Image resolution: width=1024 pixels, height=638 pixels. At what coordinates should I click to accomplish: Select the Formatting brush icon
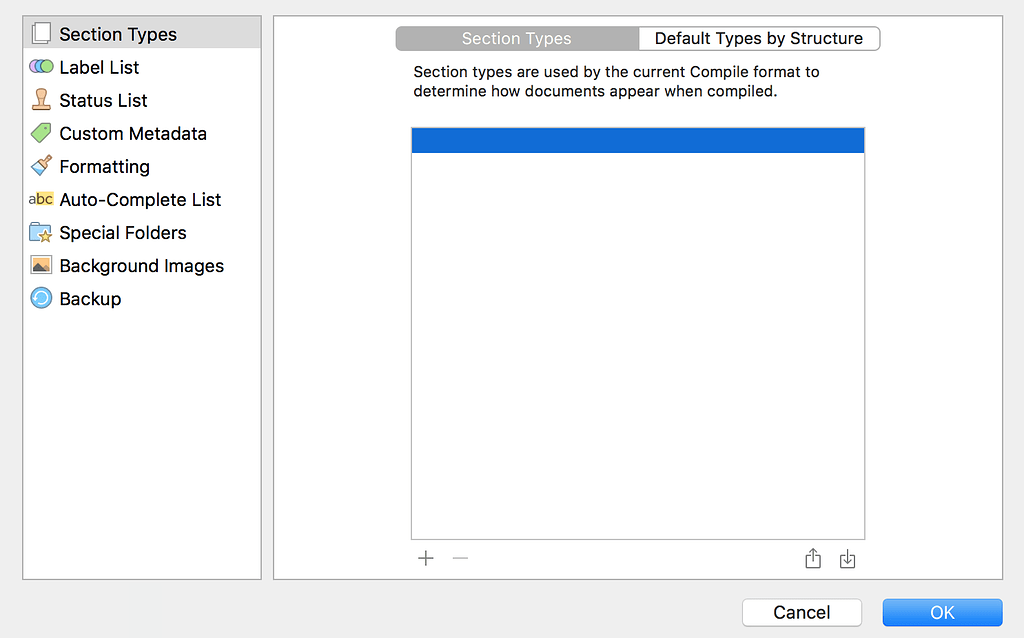click(x=41, y=165)
